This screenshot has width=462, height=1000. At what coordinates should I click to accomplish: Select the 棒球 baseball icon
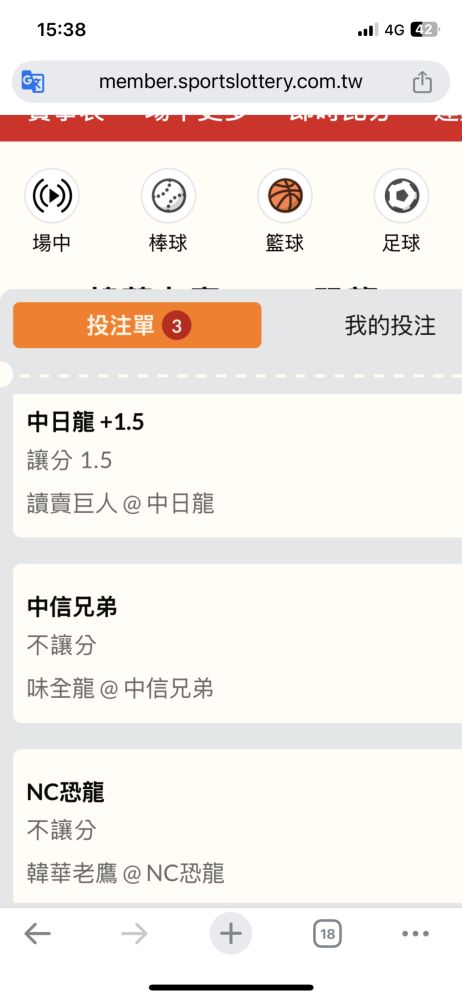coord(168,195)
